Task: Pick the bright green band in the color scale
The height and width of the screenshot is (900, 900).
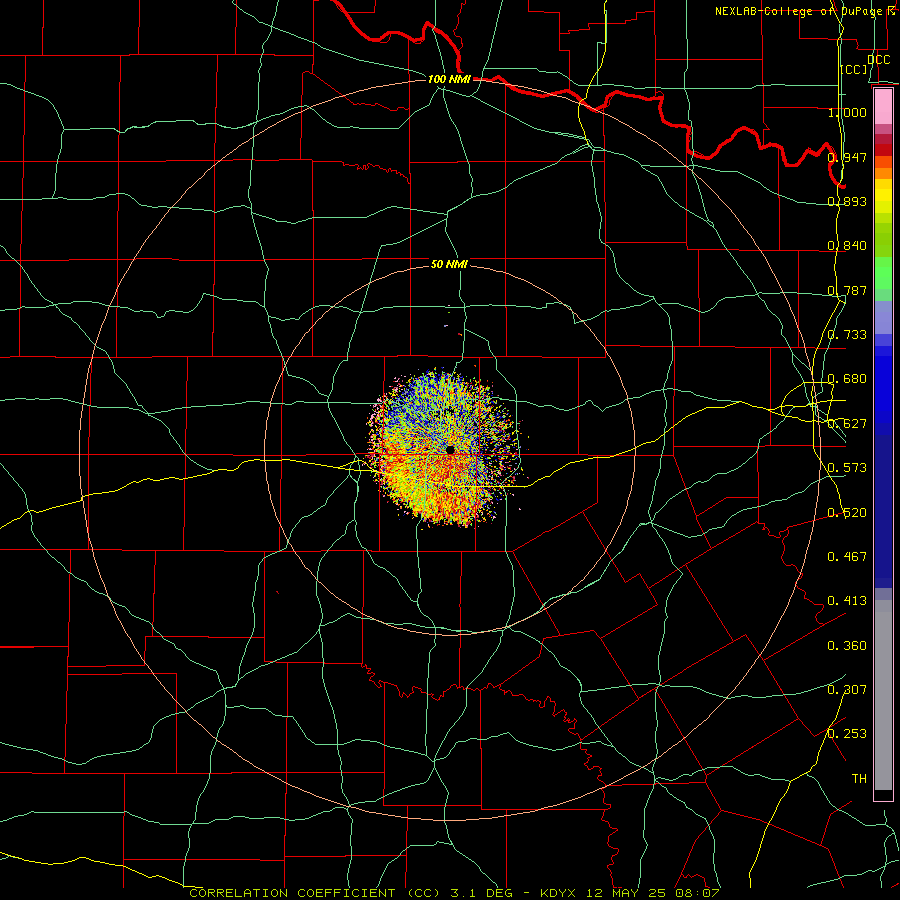Action: point(883,273)
